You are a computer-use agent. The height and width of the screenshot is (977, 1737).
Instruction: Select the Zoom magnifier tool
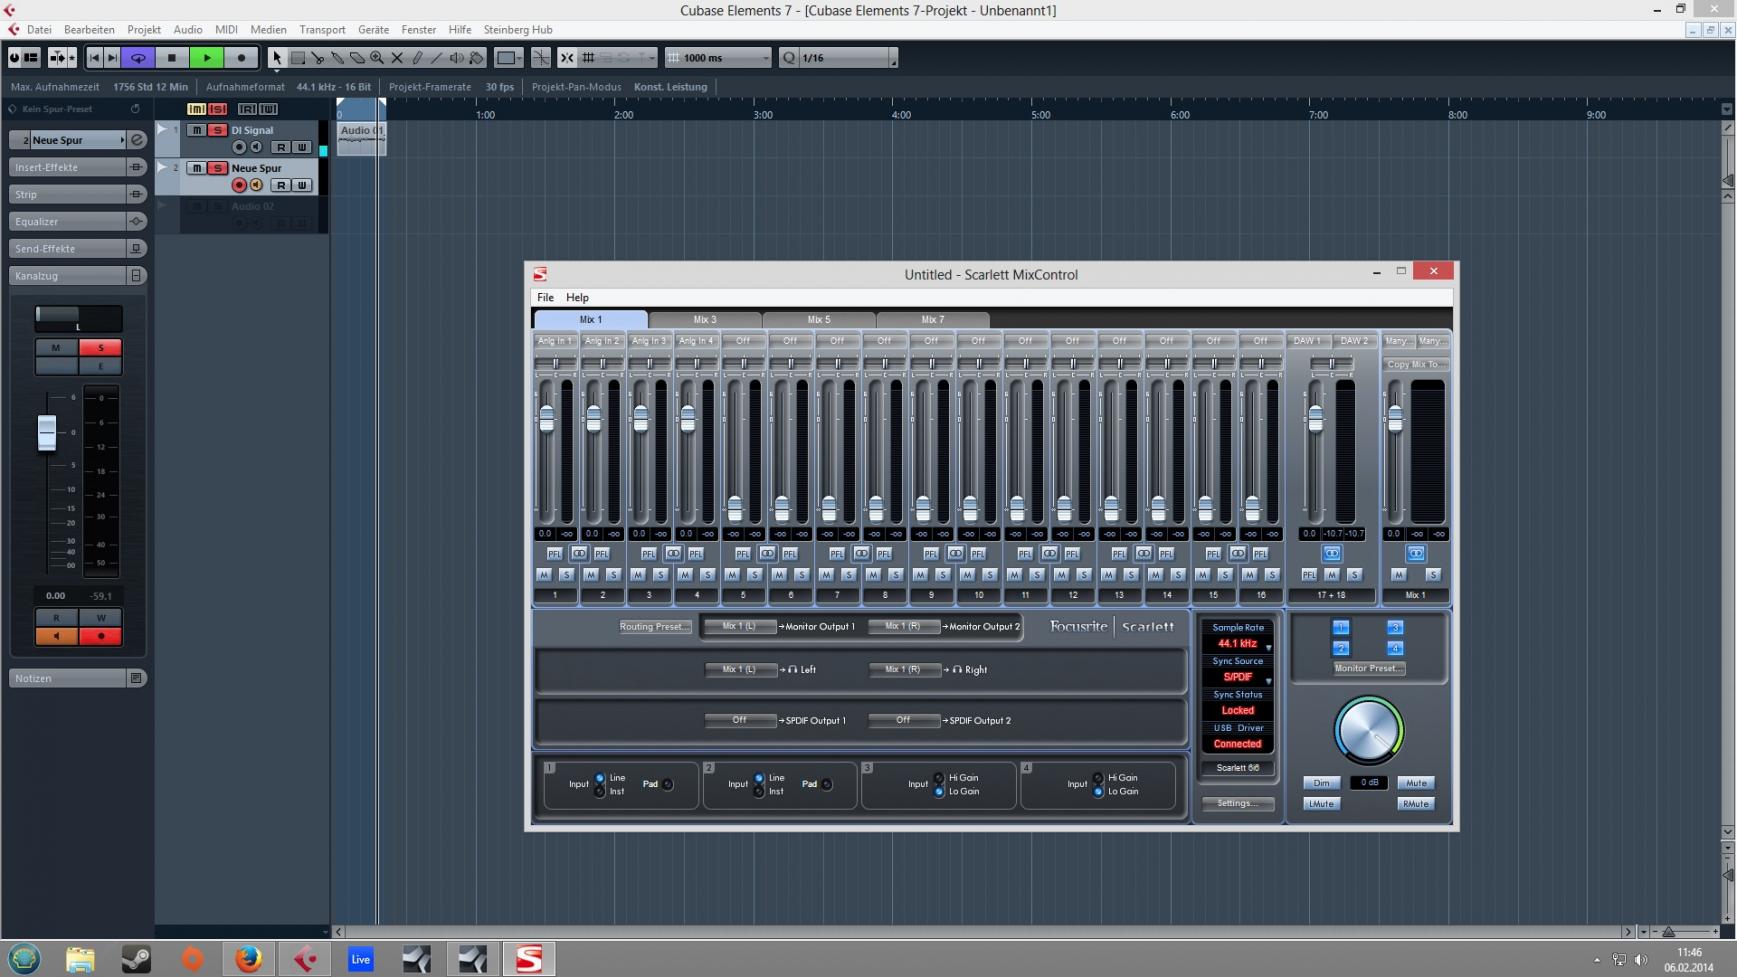tap(377, 58)
